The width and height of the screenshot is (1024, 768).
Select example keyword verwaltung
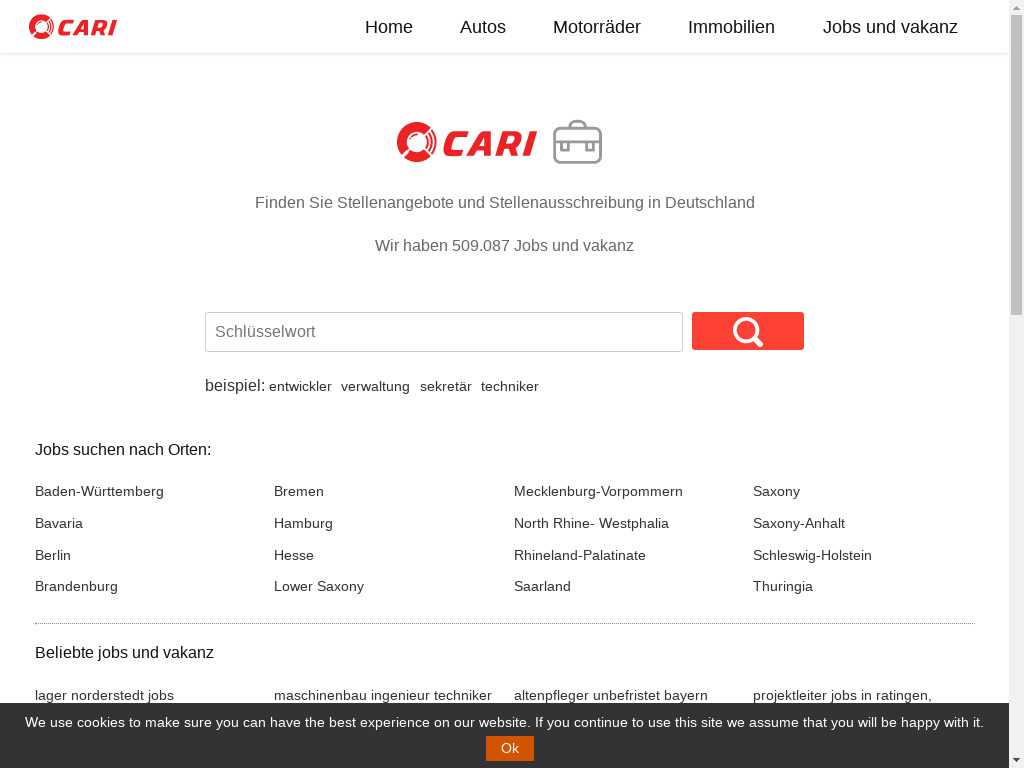pyautogui.click(x=376, y=387)
